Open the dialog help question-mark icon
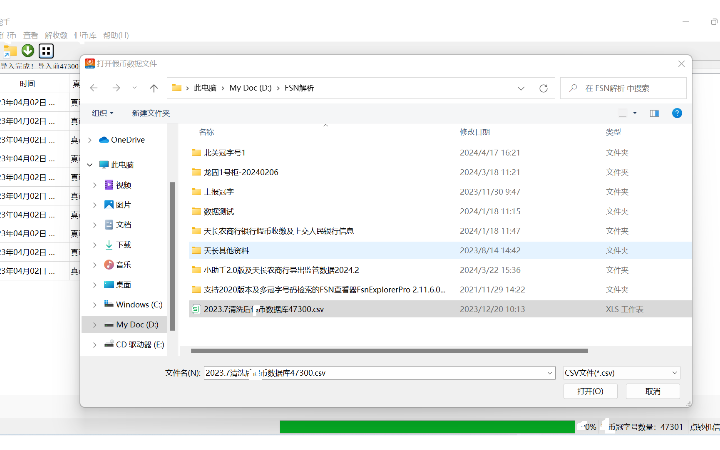Viewport: 720px width, 450px height. pos(677,113)
